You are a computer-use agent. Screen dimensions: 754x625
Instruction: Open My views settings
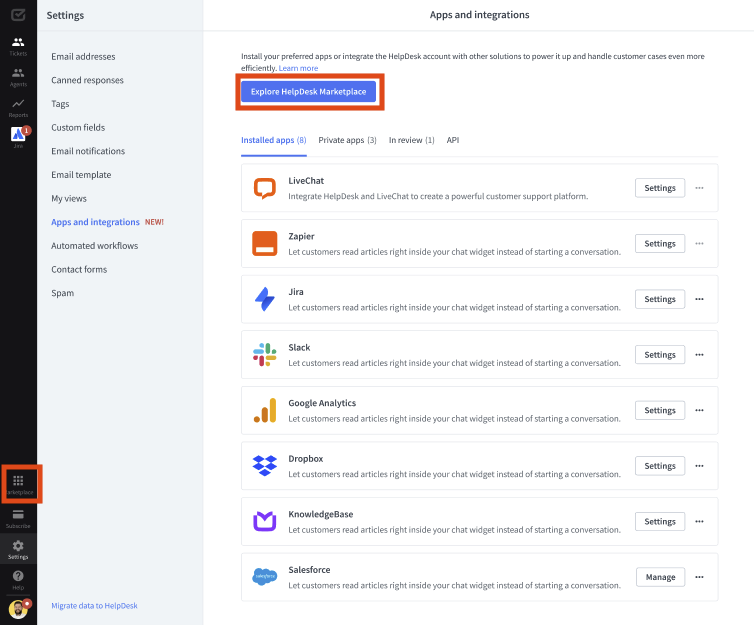pyautogui.click(x=69, y=198)
